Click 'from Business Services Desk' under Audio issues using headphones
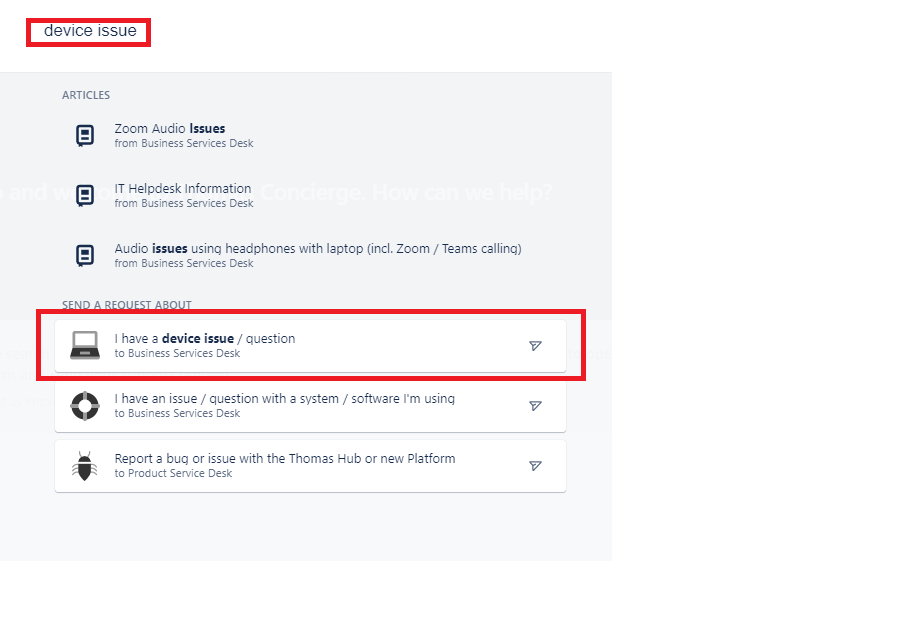This screenshot has width=923, height=628. (x=184, y=264)
